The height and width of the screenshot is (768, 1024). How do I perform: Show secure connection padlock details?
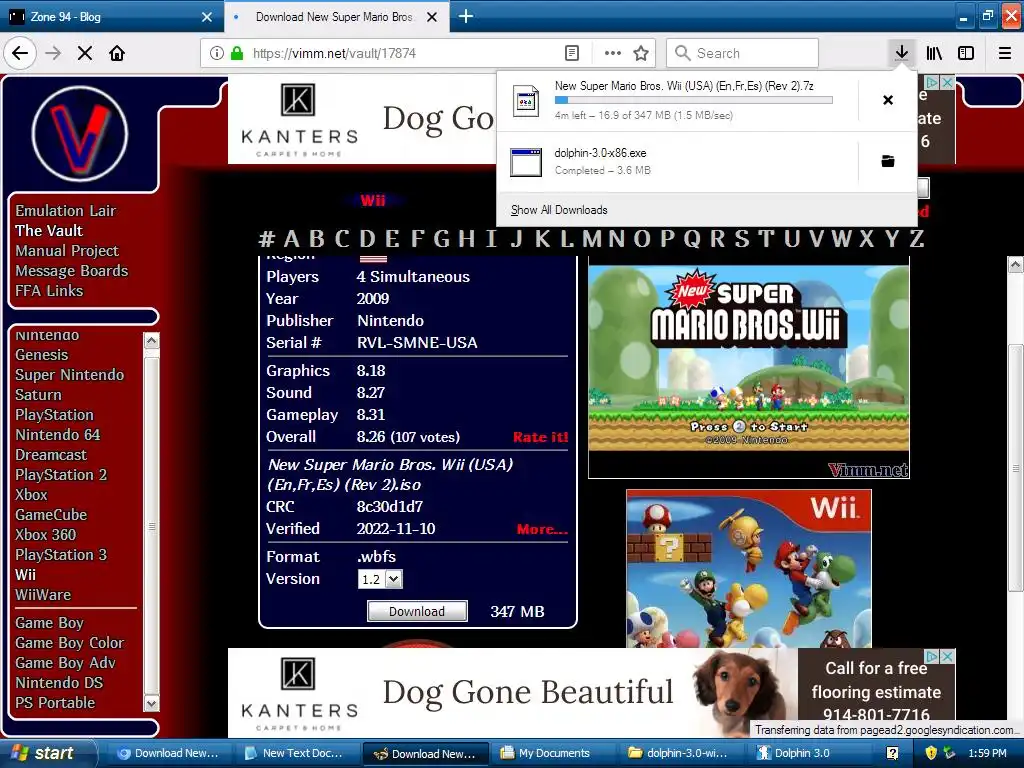237,53
